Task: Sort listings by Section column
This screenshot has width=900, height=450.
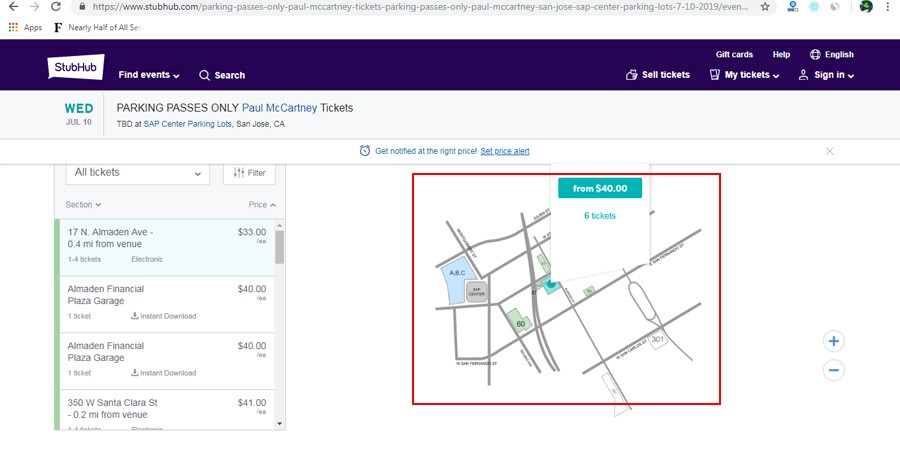Action: (x=84, y=205)
